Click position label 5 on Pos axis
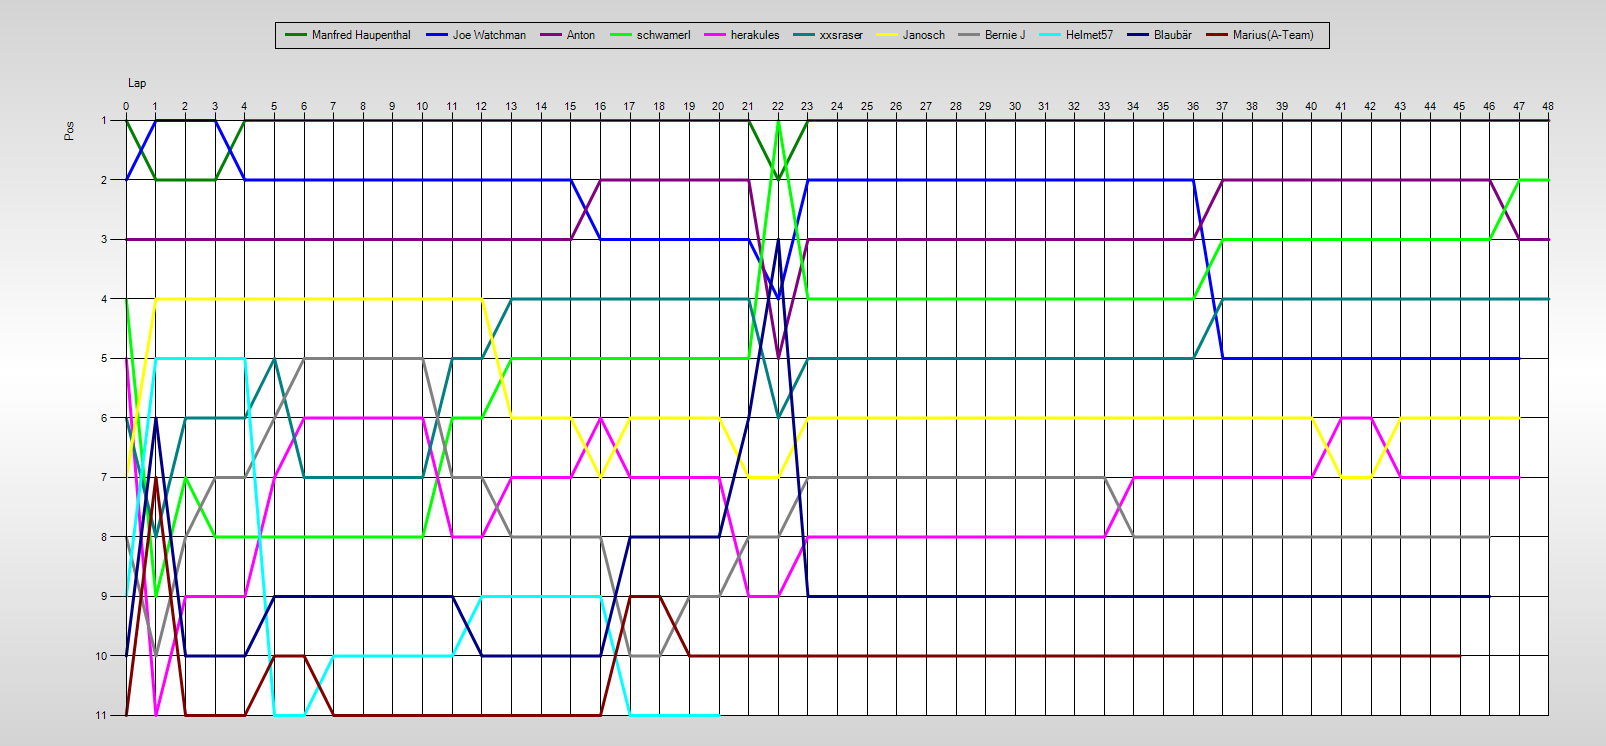1606x746 pixels. click(103, 358)
